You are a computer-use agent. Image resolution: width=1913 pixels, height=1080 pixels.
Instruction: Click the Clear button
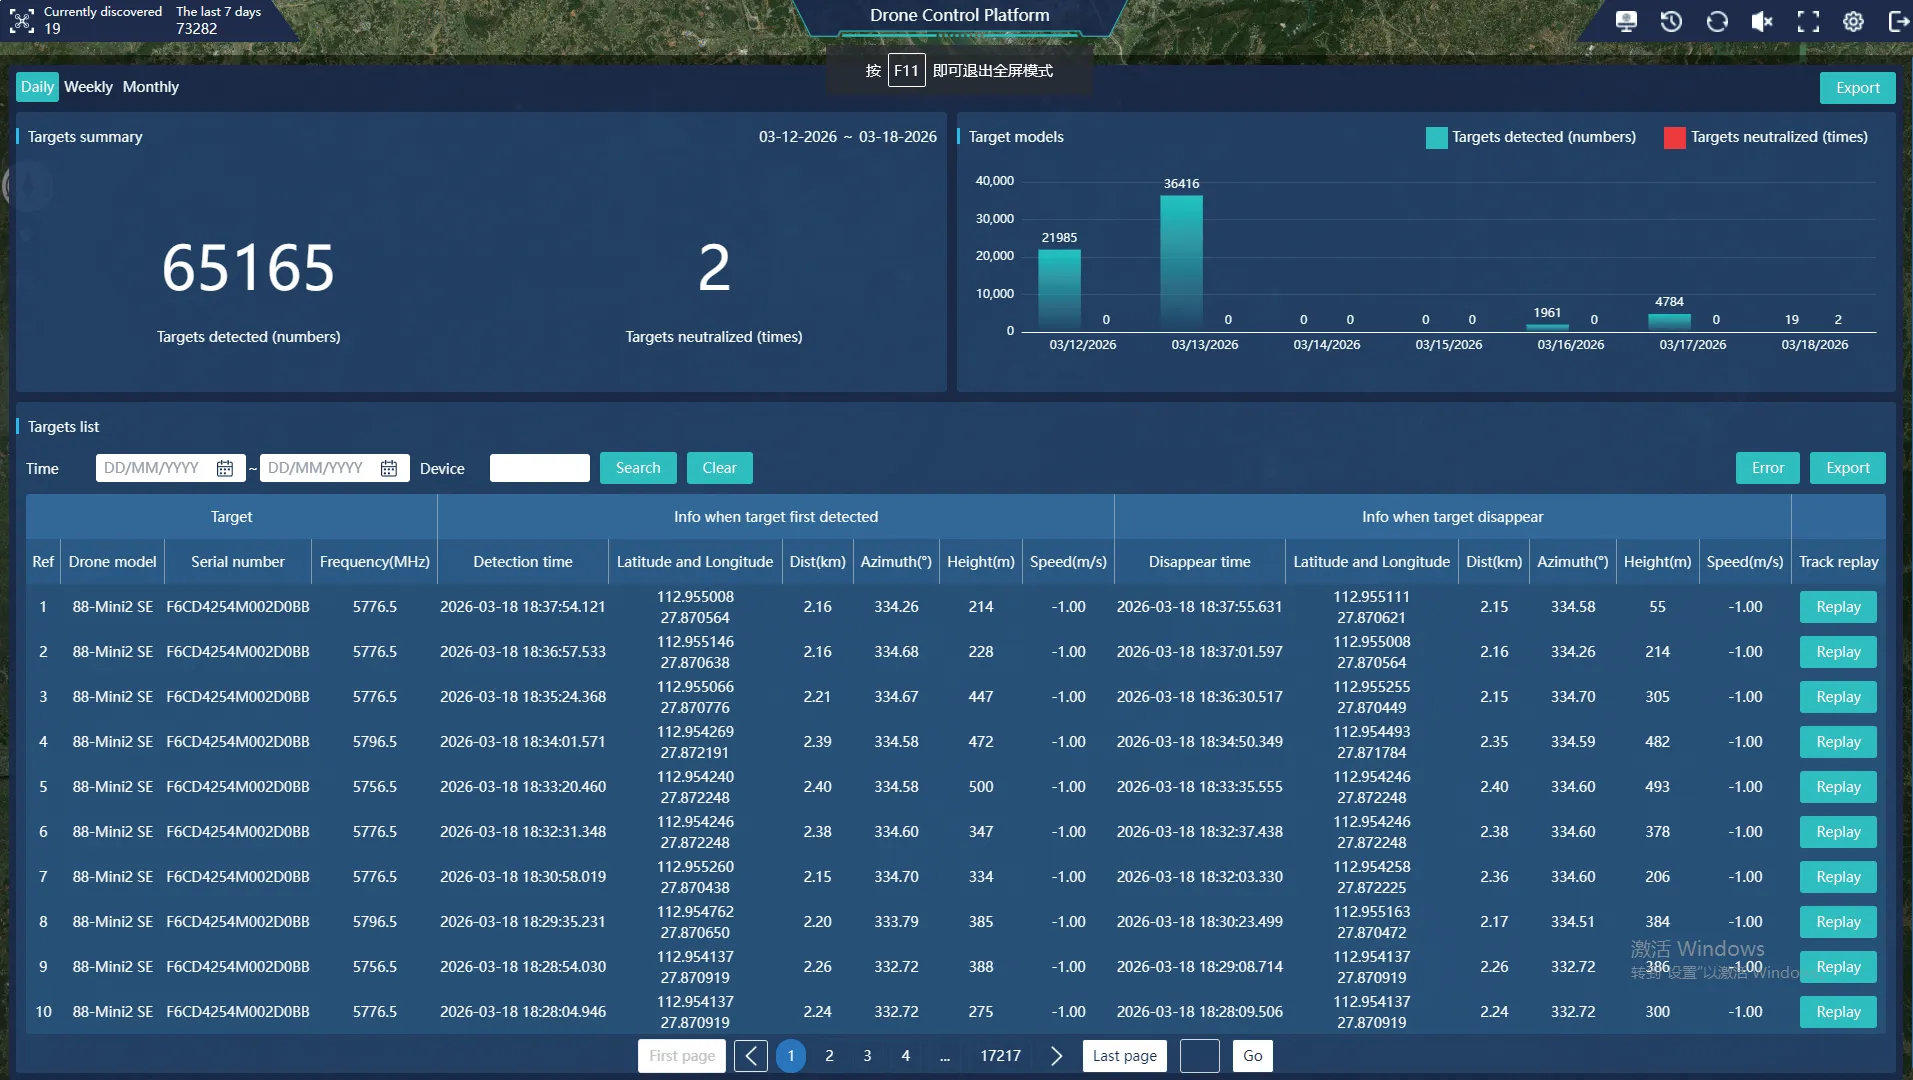click(x=719, y=468)
